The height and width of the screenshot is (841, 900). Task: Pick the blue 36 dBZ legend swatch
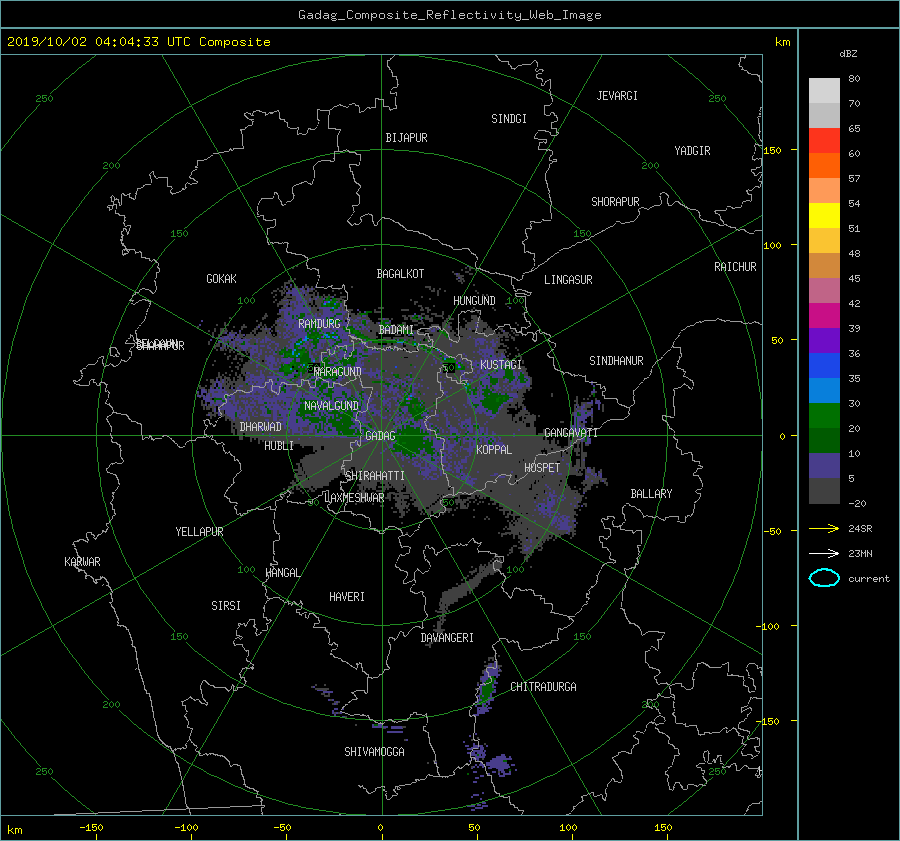(824, 365)
